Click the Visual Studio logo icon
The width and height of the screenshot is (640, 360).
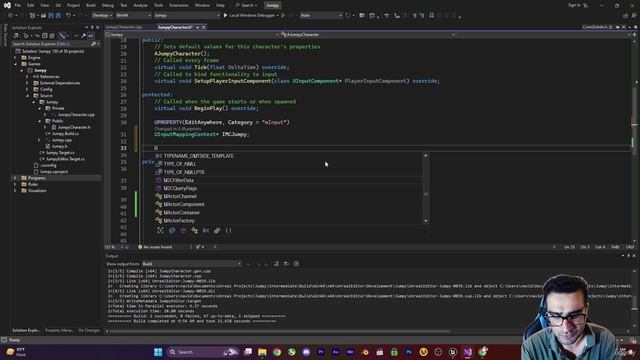(7, 5)
